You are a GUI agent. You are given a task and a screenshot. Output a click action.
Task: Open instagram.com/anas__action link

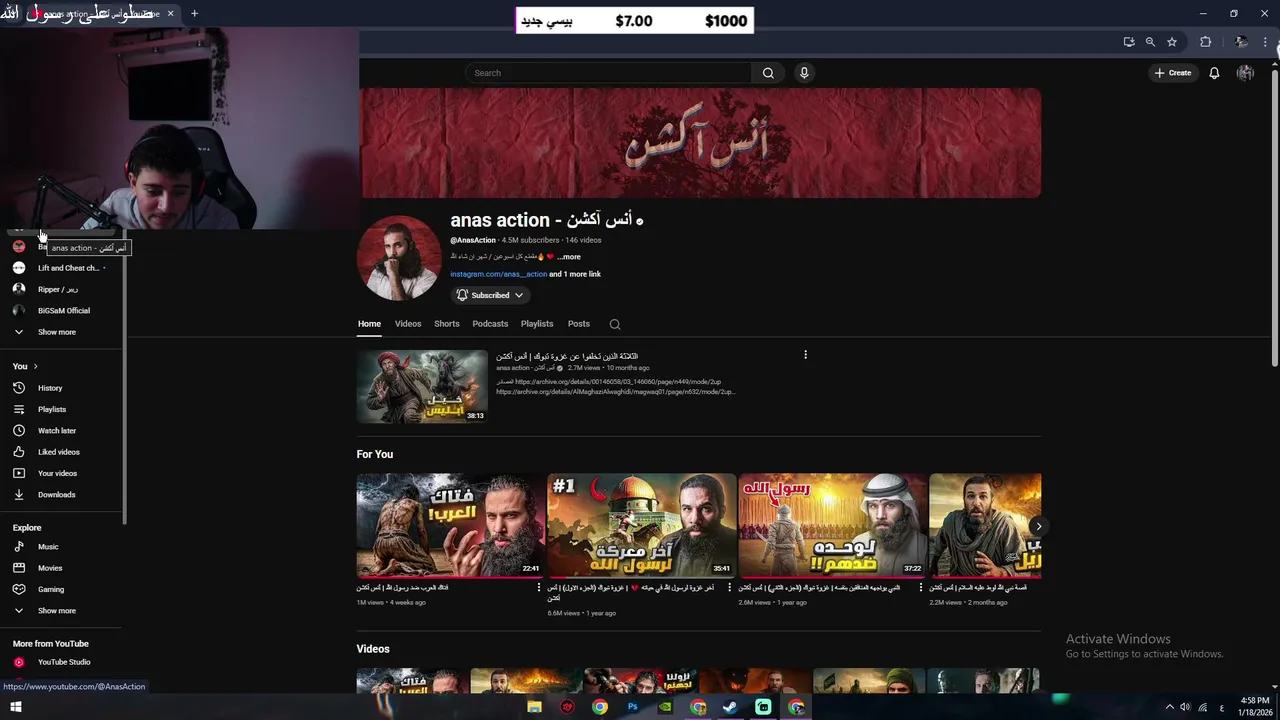(x=498, y=274)
